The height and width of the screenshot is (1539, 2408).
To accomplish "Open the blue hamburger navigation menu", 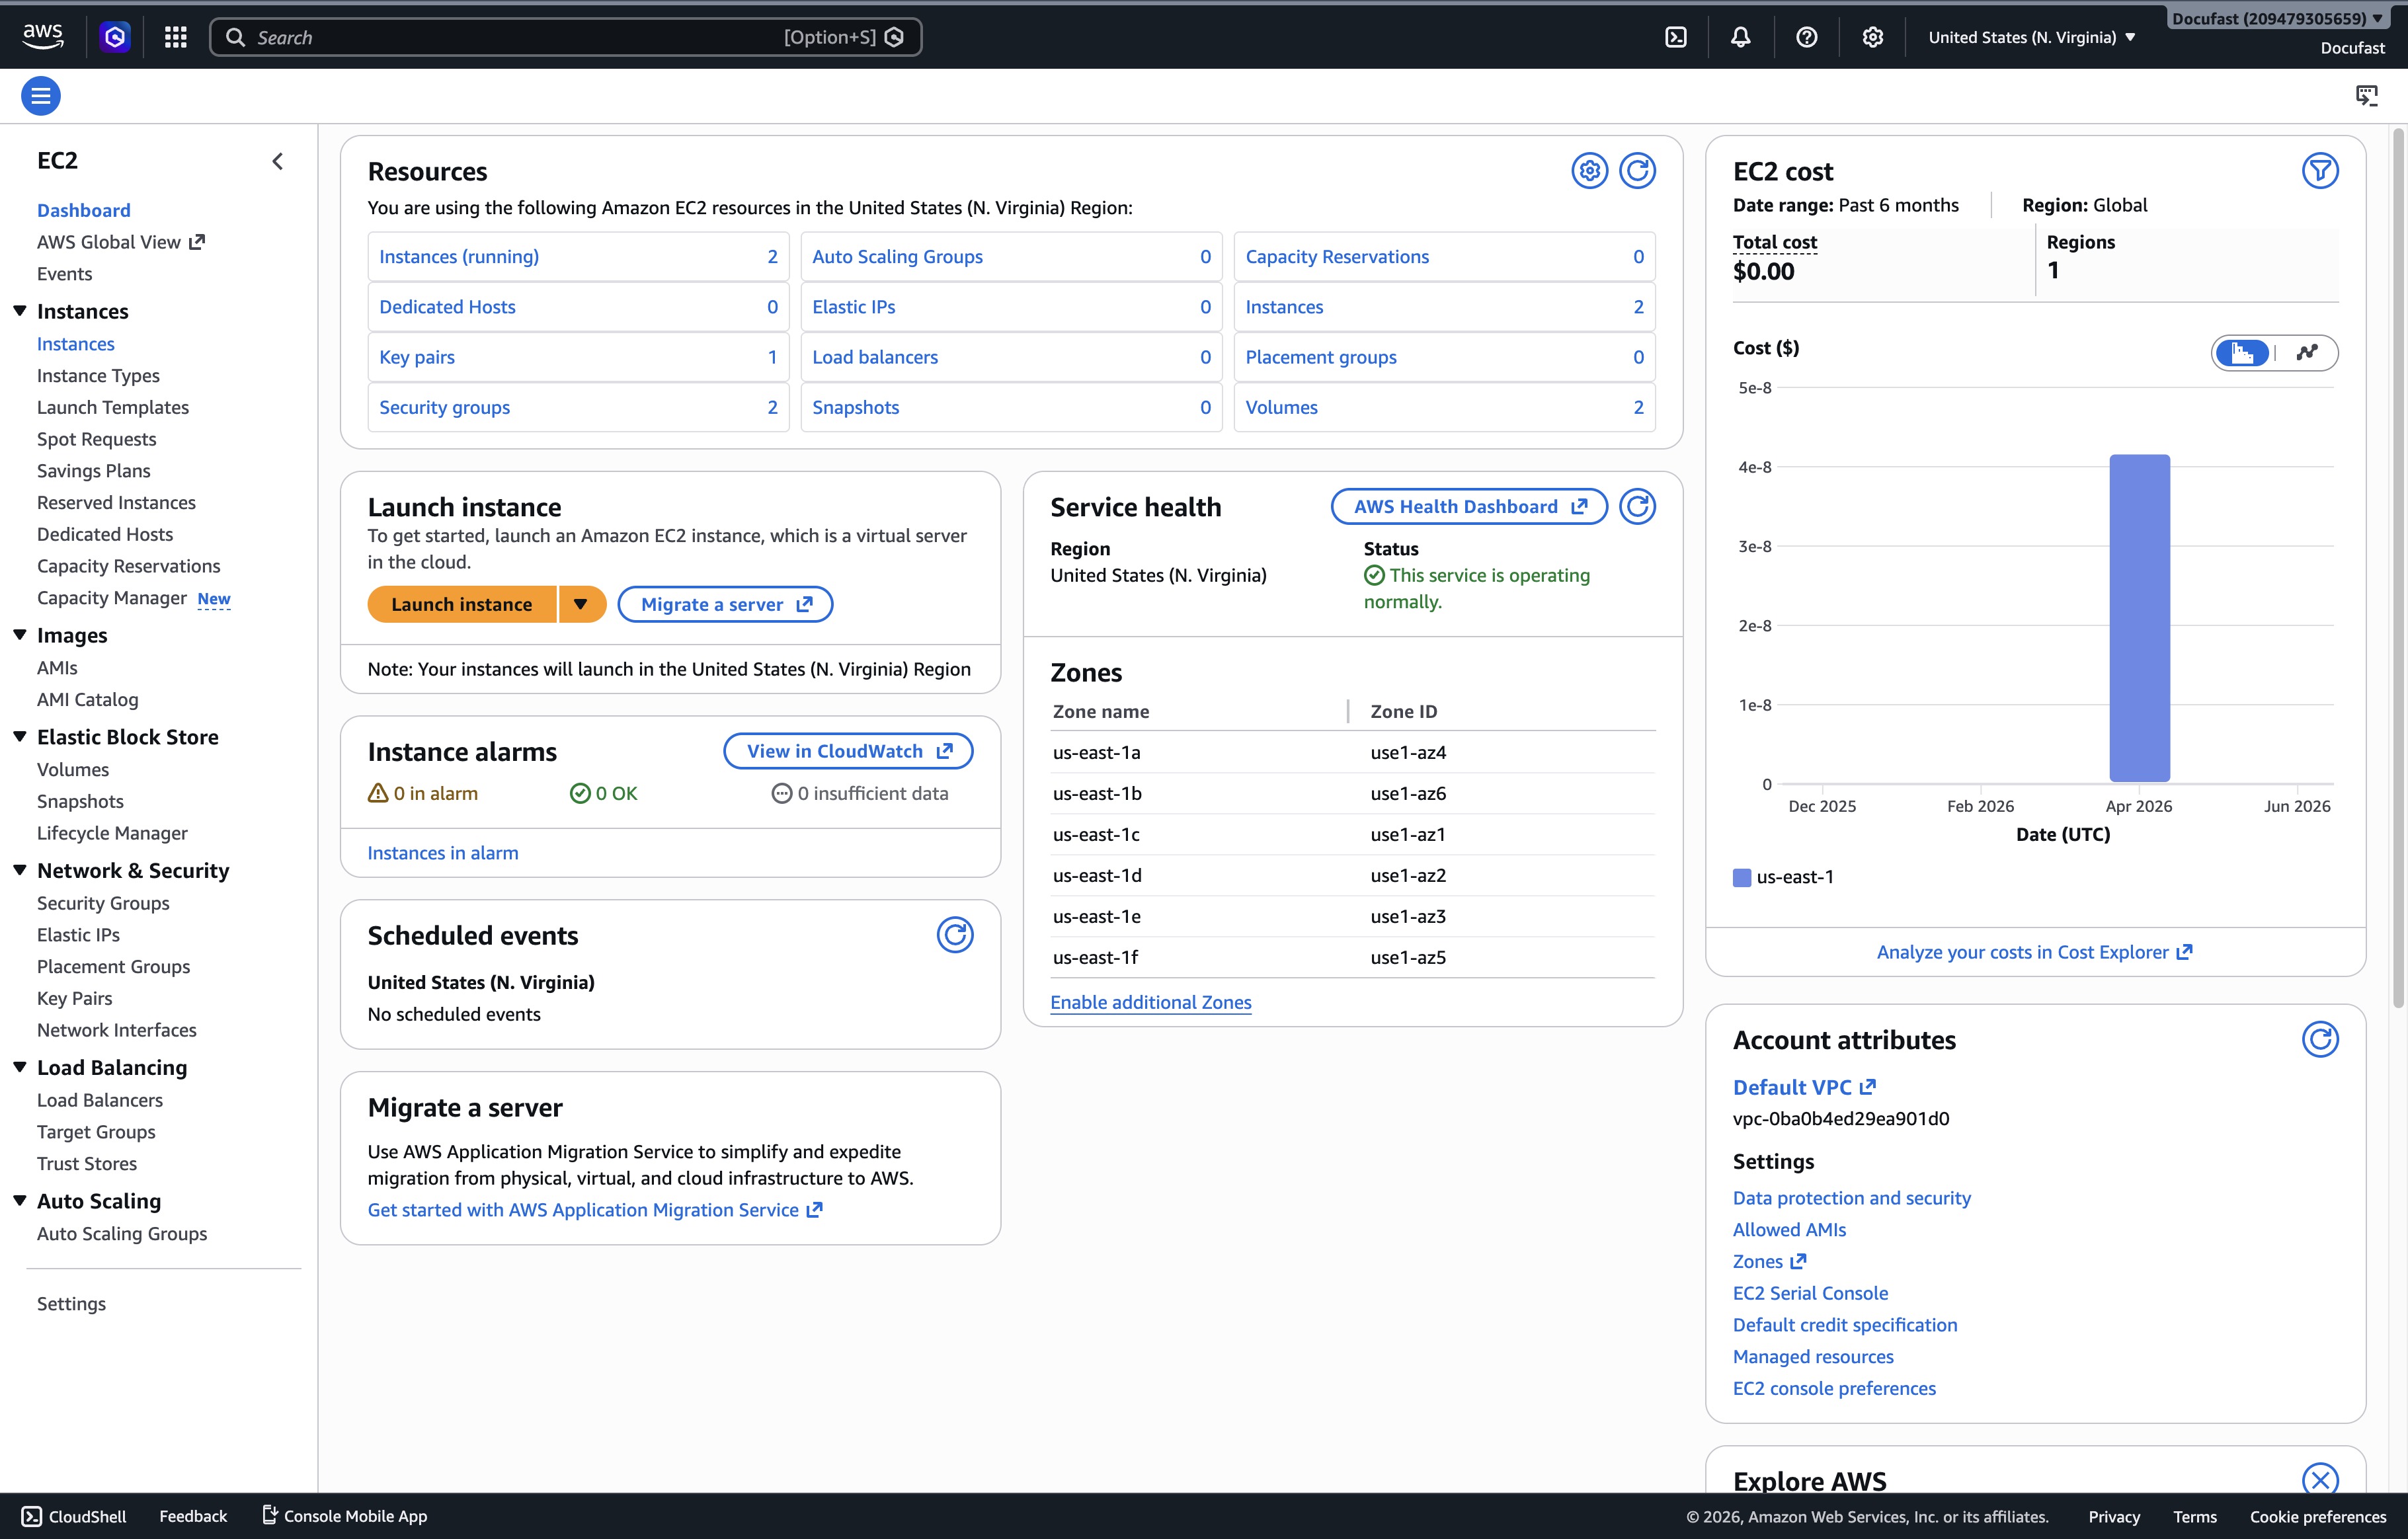I will click(41, 96).
